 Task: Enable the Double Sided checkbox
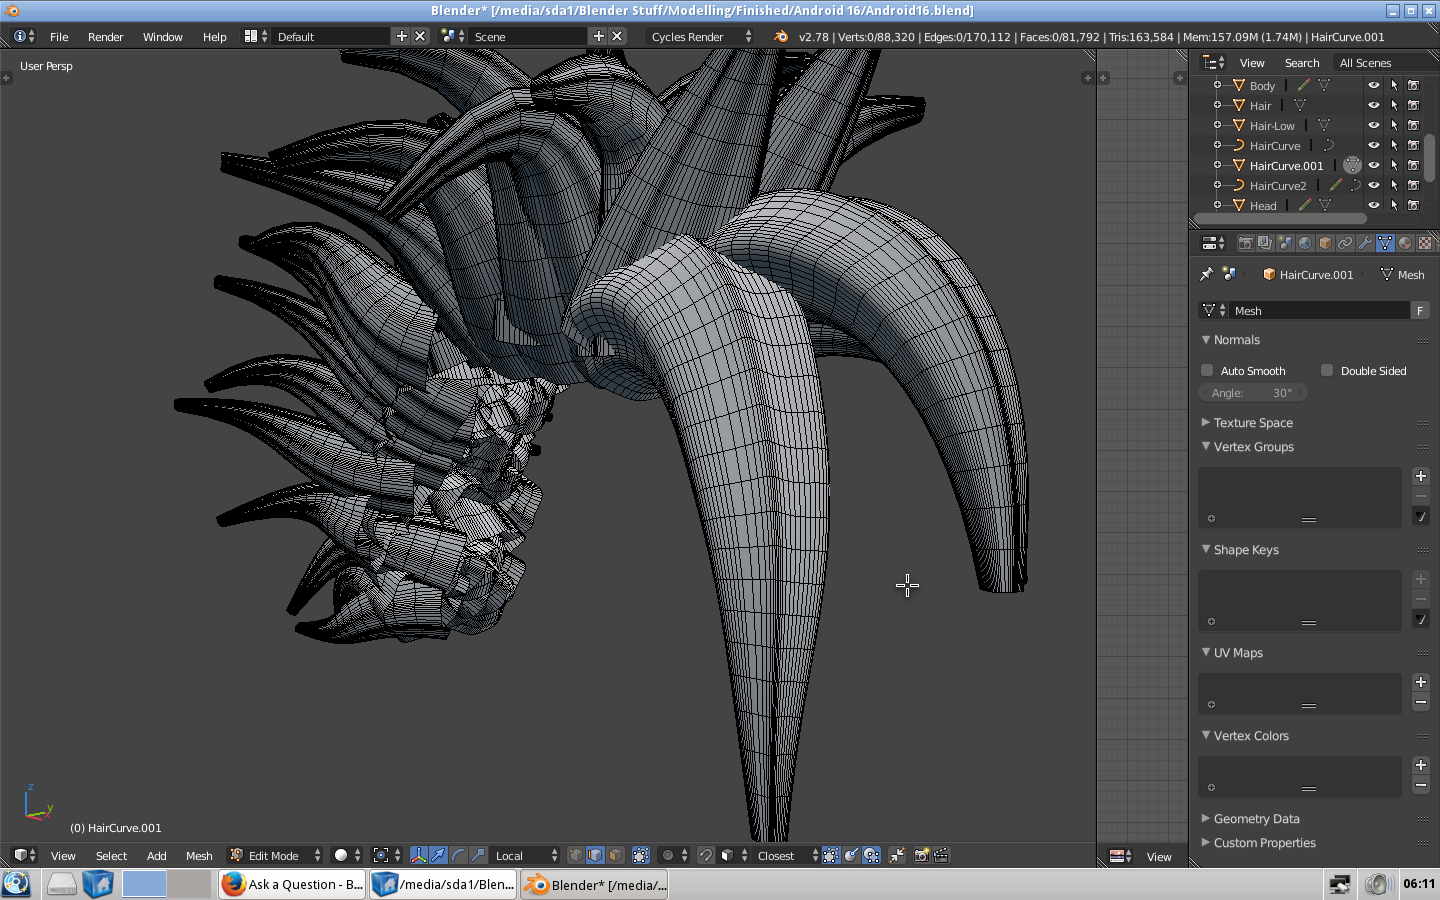(1327, 370)
